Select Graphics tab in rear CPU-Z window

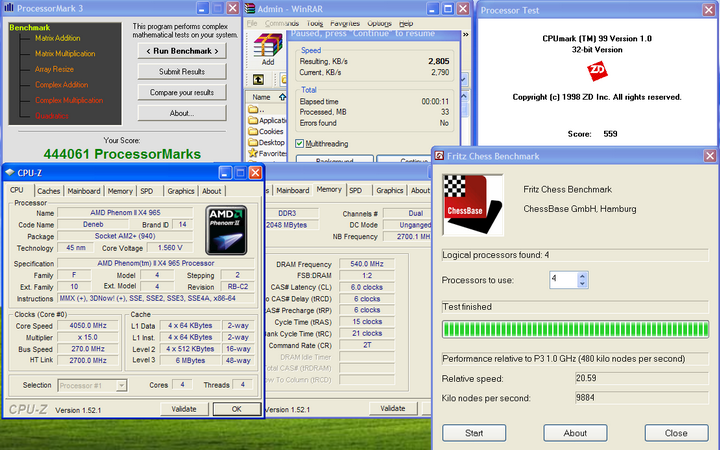pos(389,191)
